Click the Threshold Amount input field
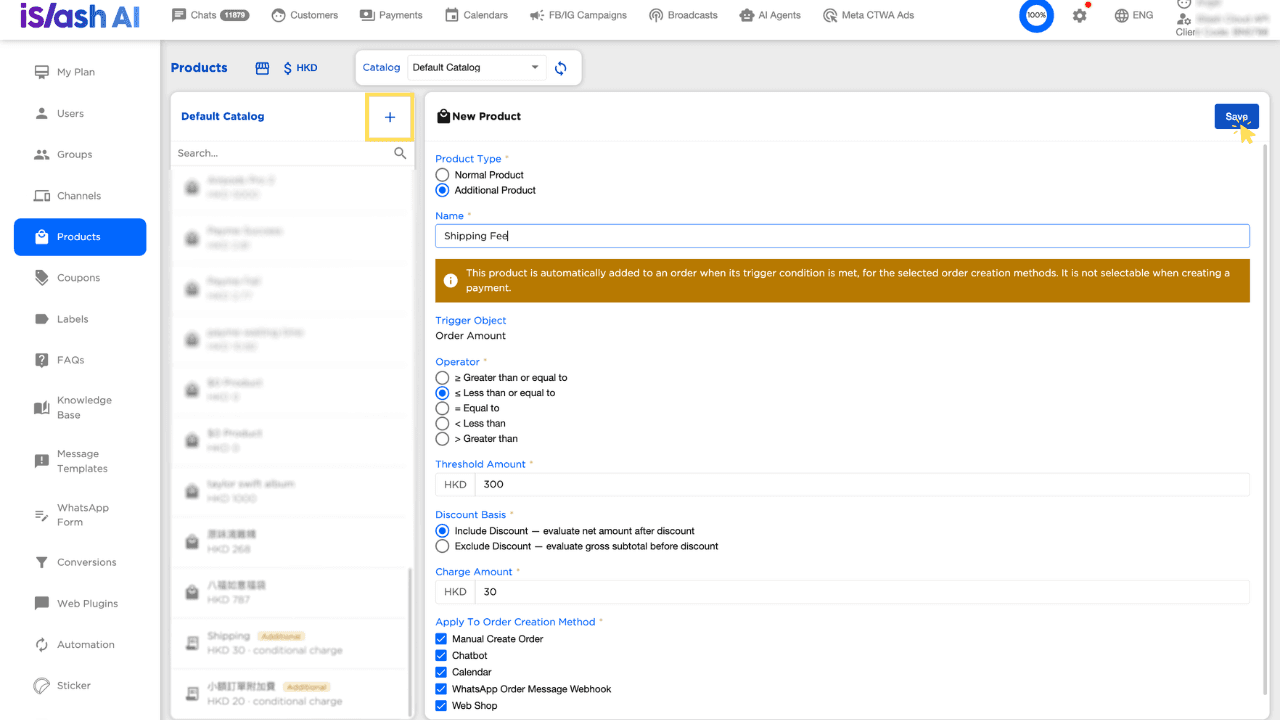This screenshot has width=1280, height=720. coord(862,484)
